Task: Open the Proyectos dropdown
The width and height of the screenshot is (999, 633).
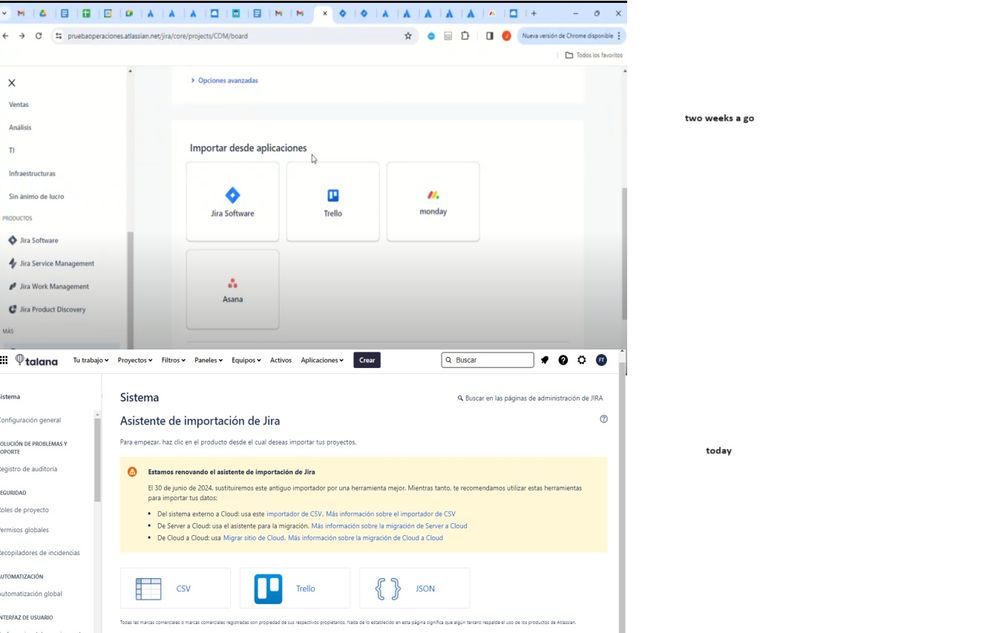Action: (134, 360)
